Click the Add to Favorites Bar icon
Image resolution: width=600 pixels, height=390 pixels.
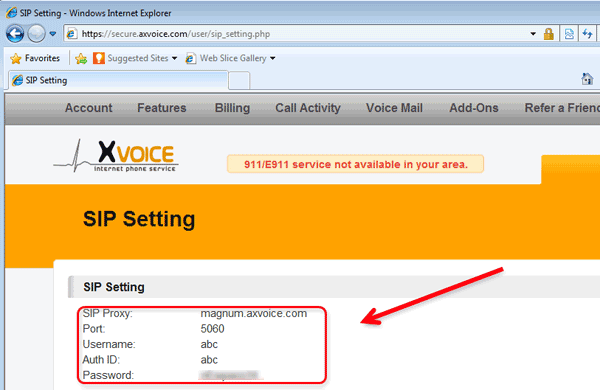coord(81,59)
